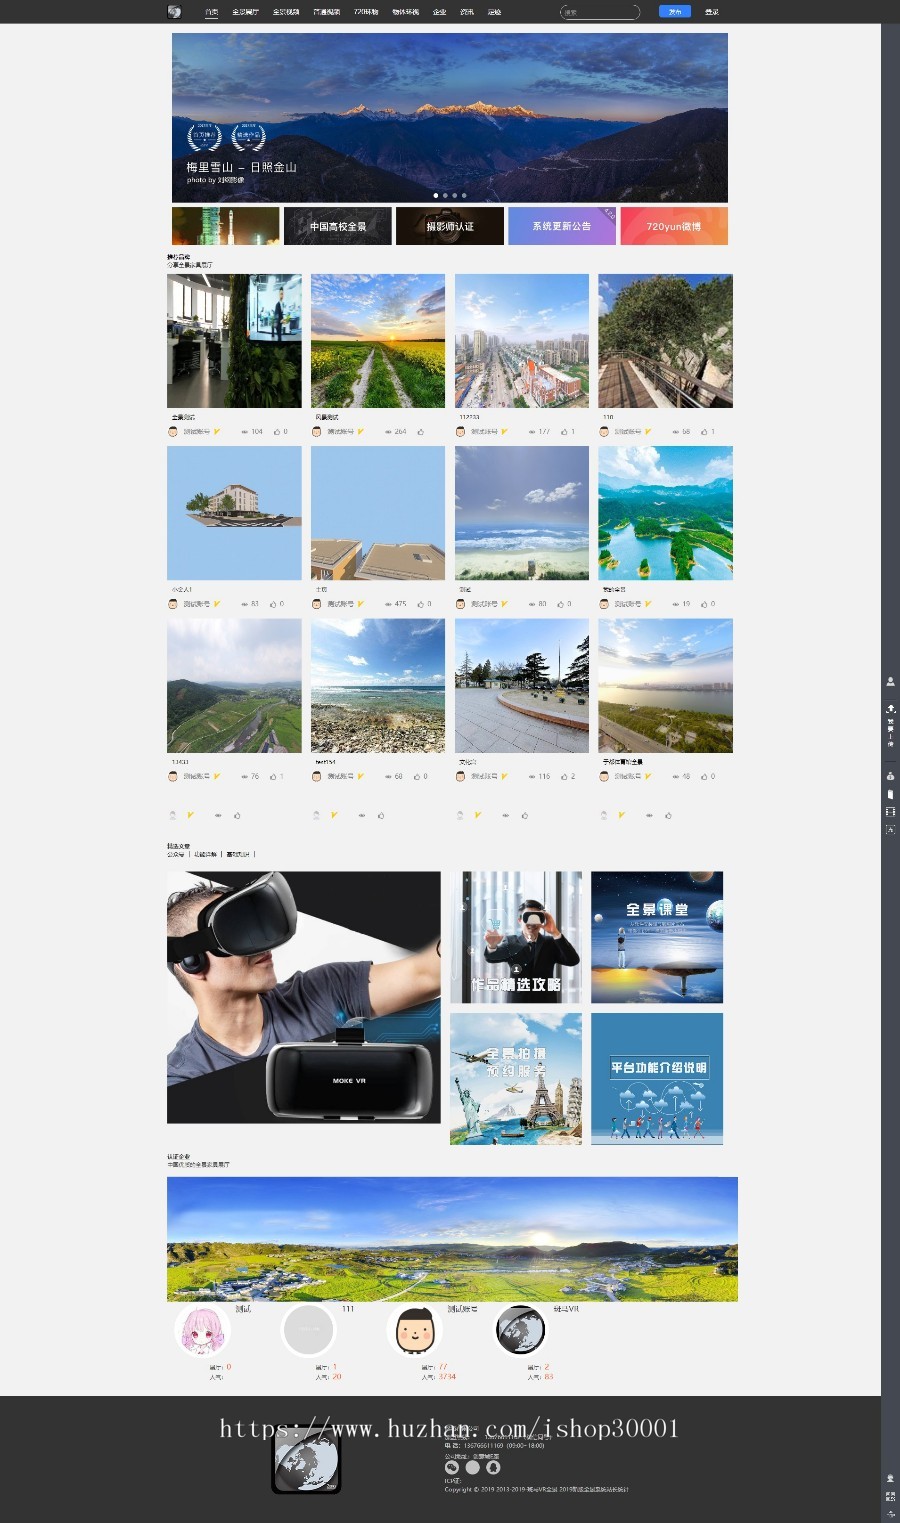Open the 企业 navigation item
Image resolution: width=900 pixels, height=1523 pixels.
point(440,12)
